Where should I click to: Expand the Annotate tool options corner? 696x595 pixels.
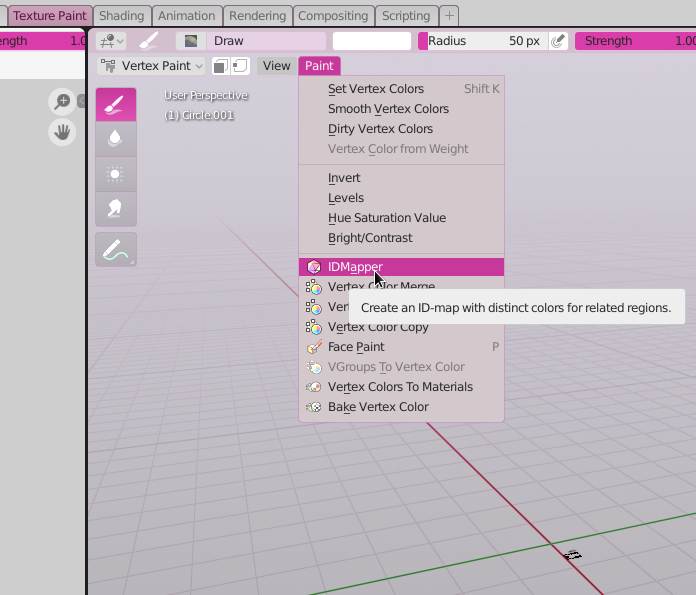tap(132, 262)
